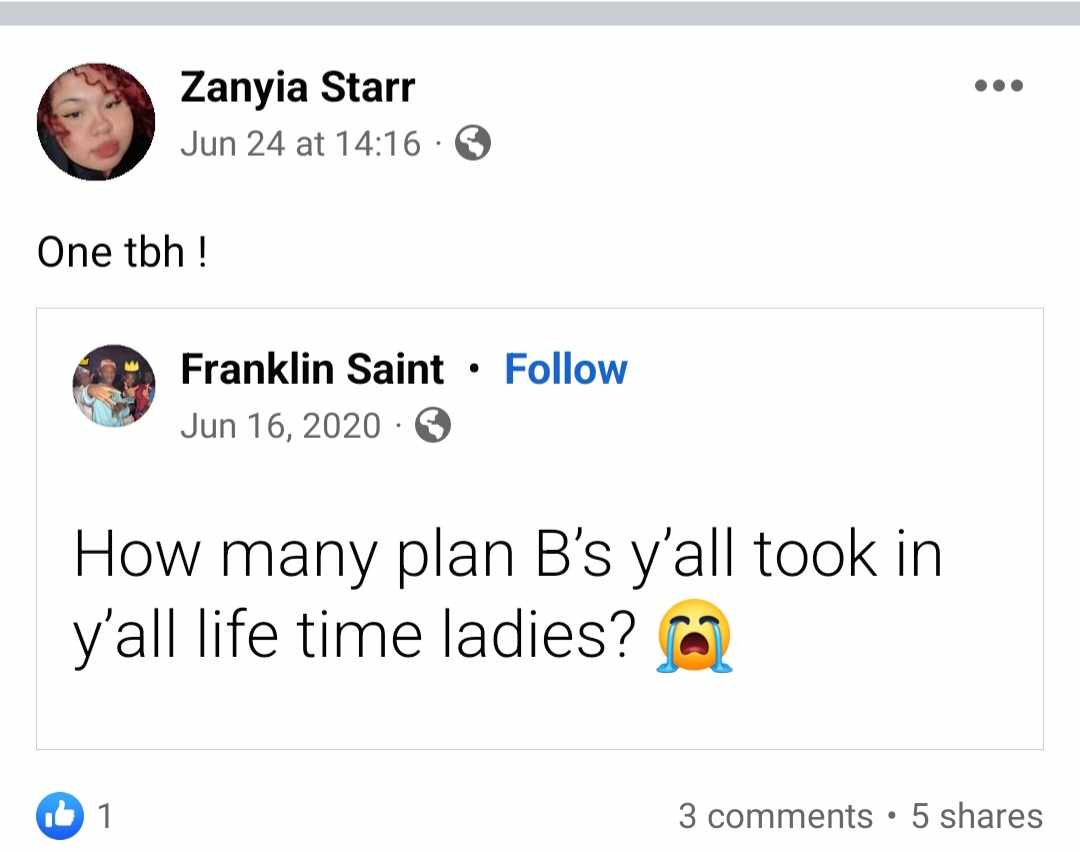Open the three-dot post options menu
The image size is (1080, 852).
coord(999,86)
